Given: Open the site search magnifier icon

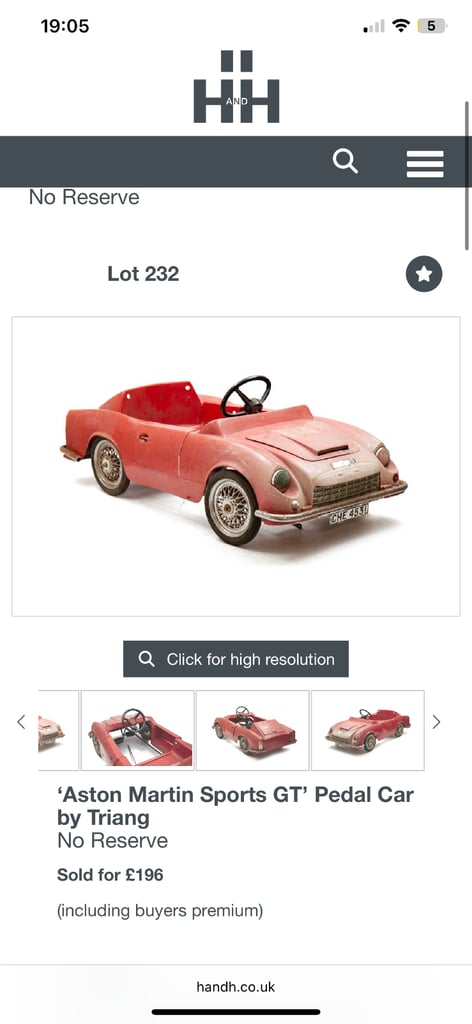Looking at the screenshot, I should pos(345,161).
